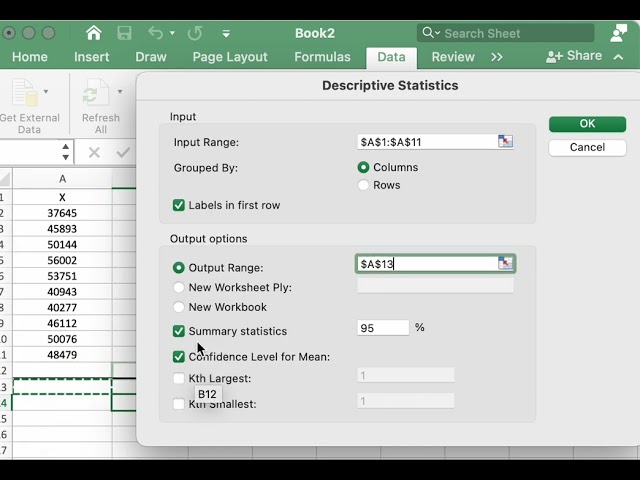Click the Refresh All icon

[x=96, y=93]
